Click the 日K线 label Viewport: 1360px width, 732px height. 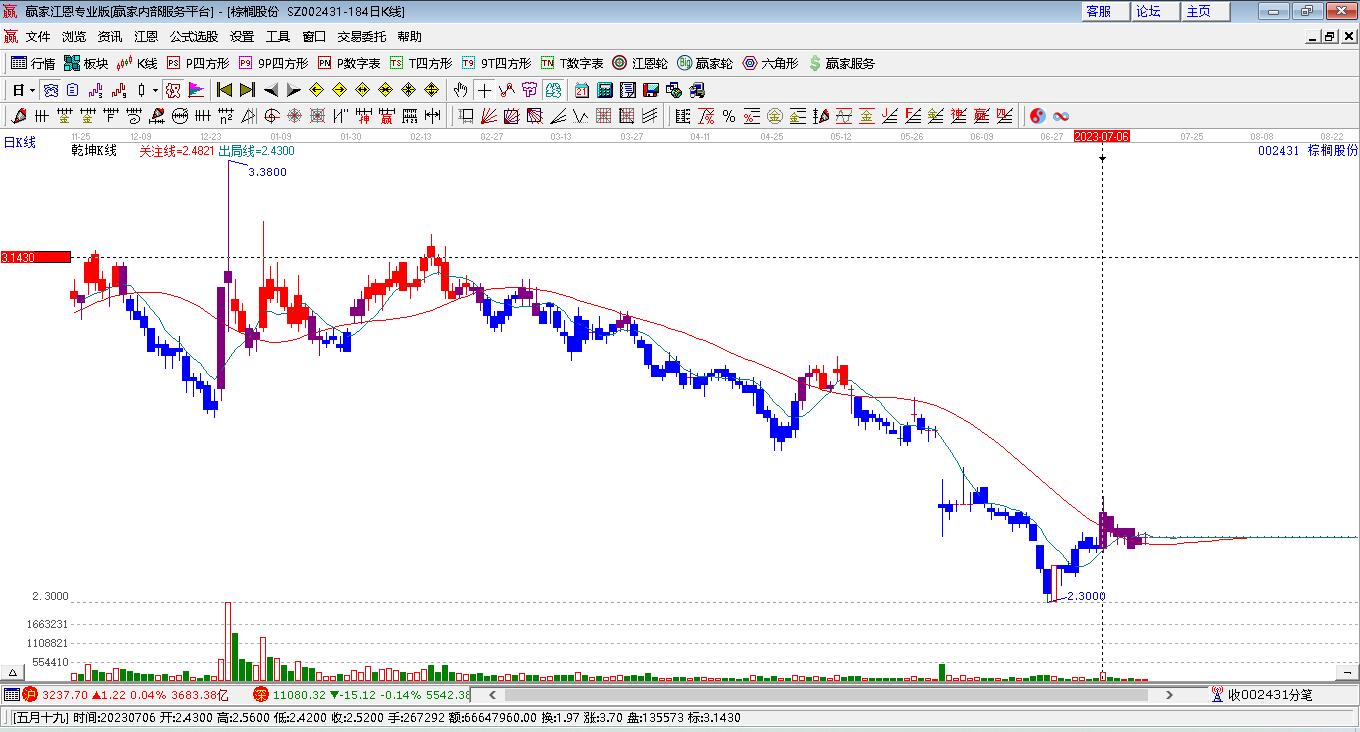click(x=19, y=143)
